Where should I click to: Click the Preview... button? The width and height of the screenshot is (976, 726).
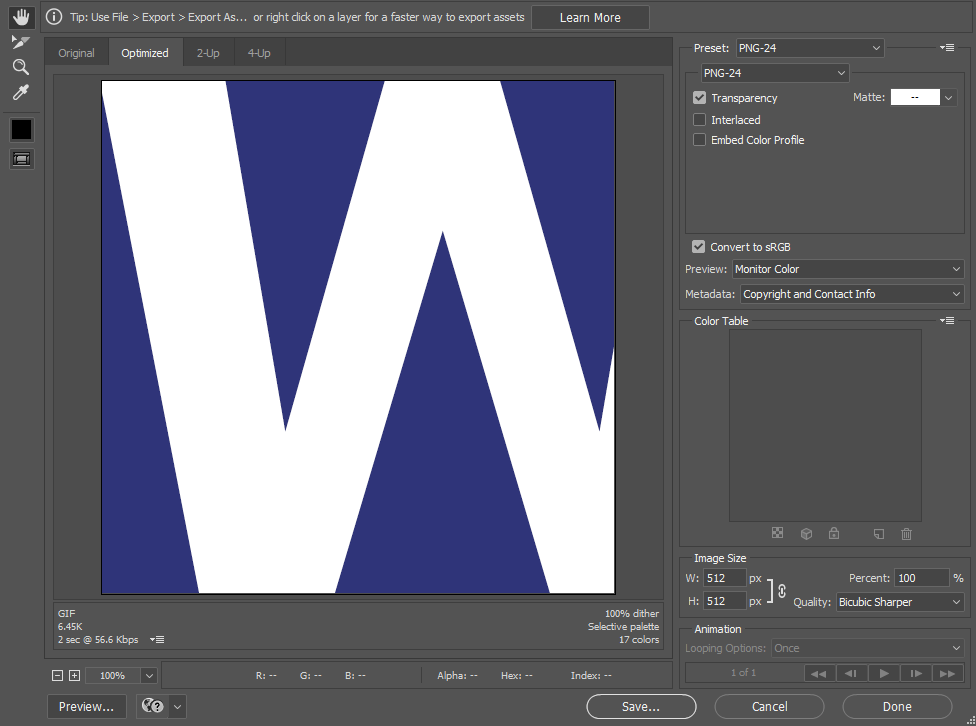click(87, 707)
